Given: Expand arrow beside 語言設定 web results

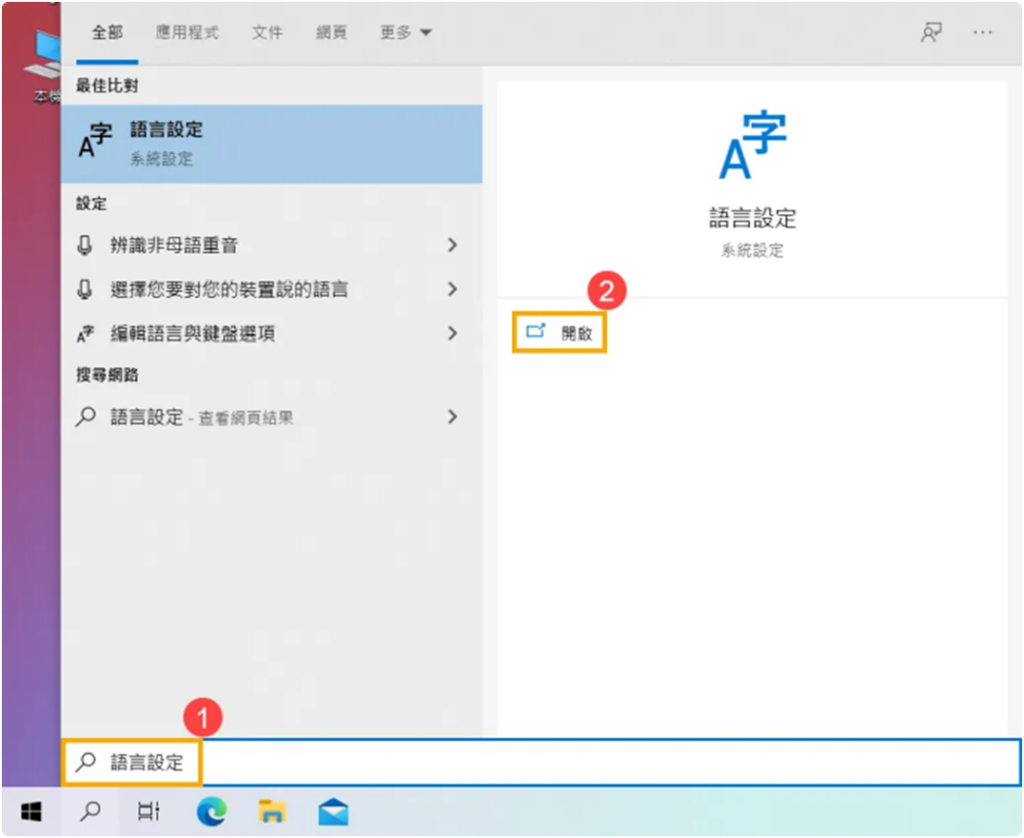Looking at the screenshot, I should [x=452, y=416].
